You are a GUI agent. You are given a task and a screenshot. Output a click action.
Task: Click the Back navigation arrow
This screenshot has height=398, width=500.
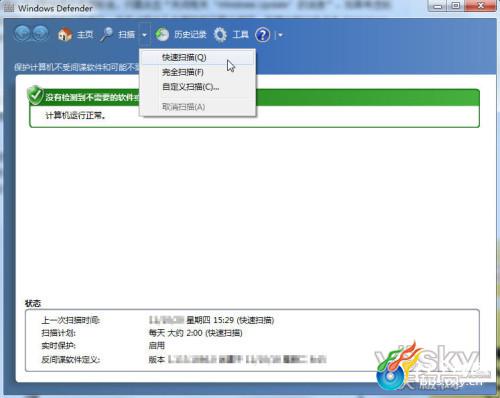pos(23,34)
